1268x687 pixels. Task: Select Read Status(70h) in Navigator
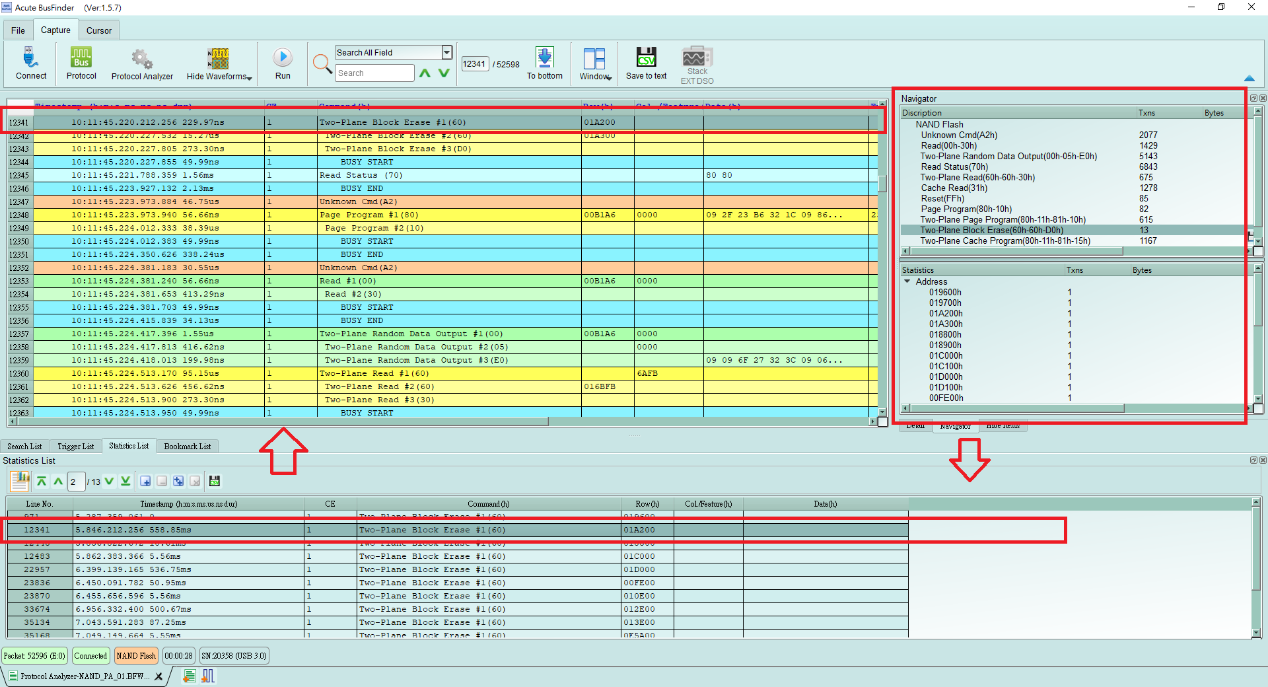click(955, 167)
